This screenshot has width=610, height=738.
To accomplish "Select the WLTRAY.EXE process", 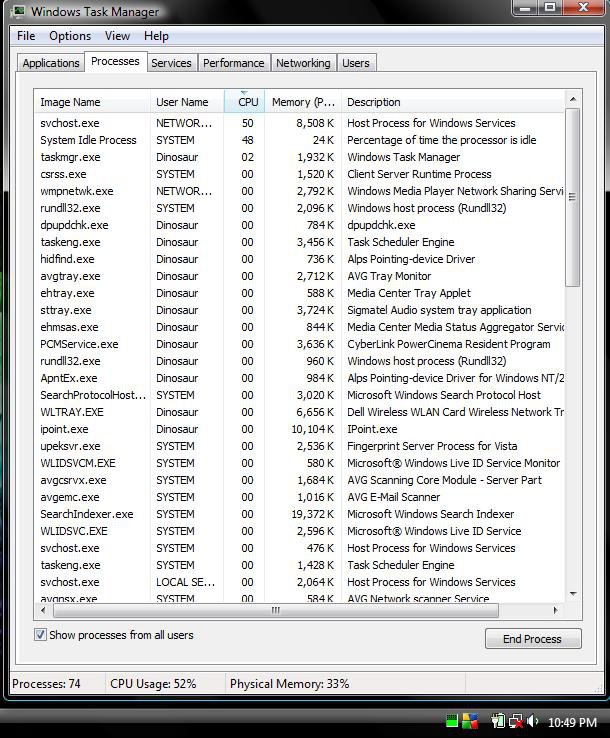I will pos(299,412).
